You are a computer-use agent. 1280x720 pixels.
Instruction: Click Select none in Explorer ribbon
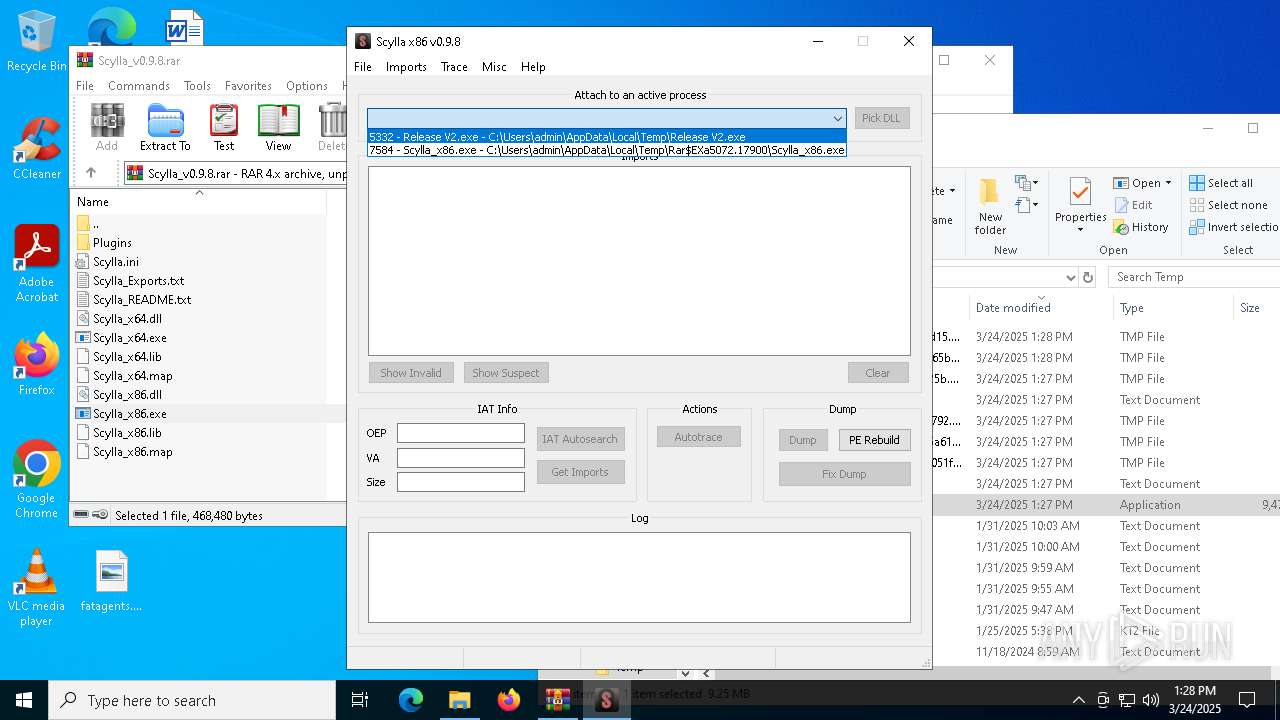pos(1228,205)
